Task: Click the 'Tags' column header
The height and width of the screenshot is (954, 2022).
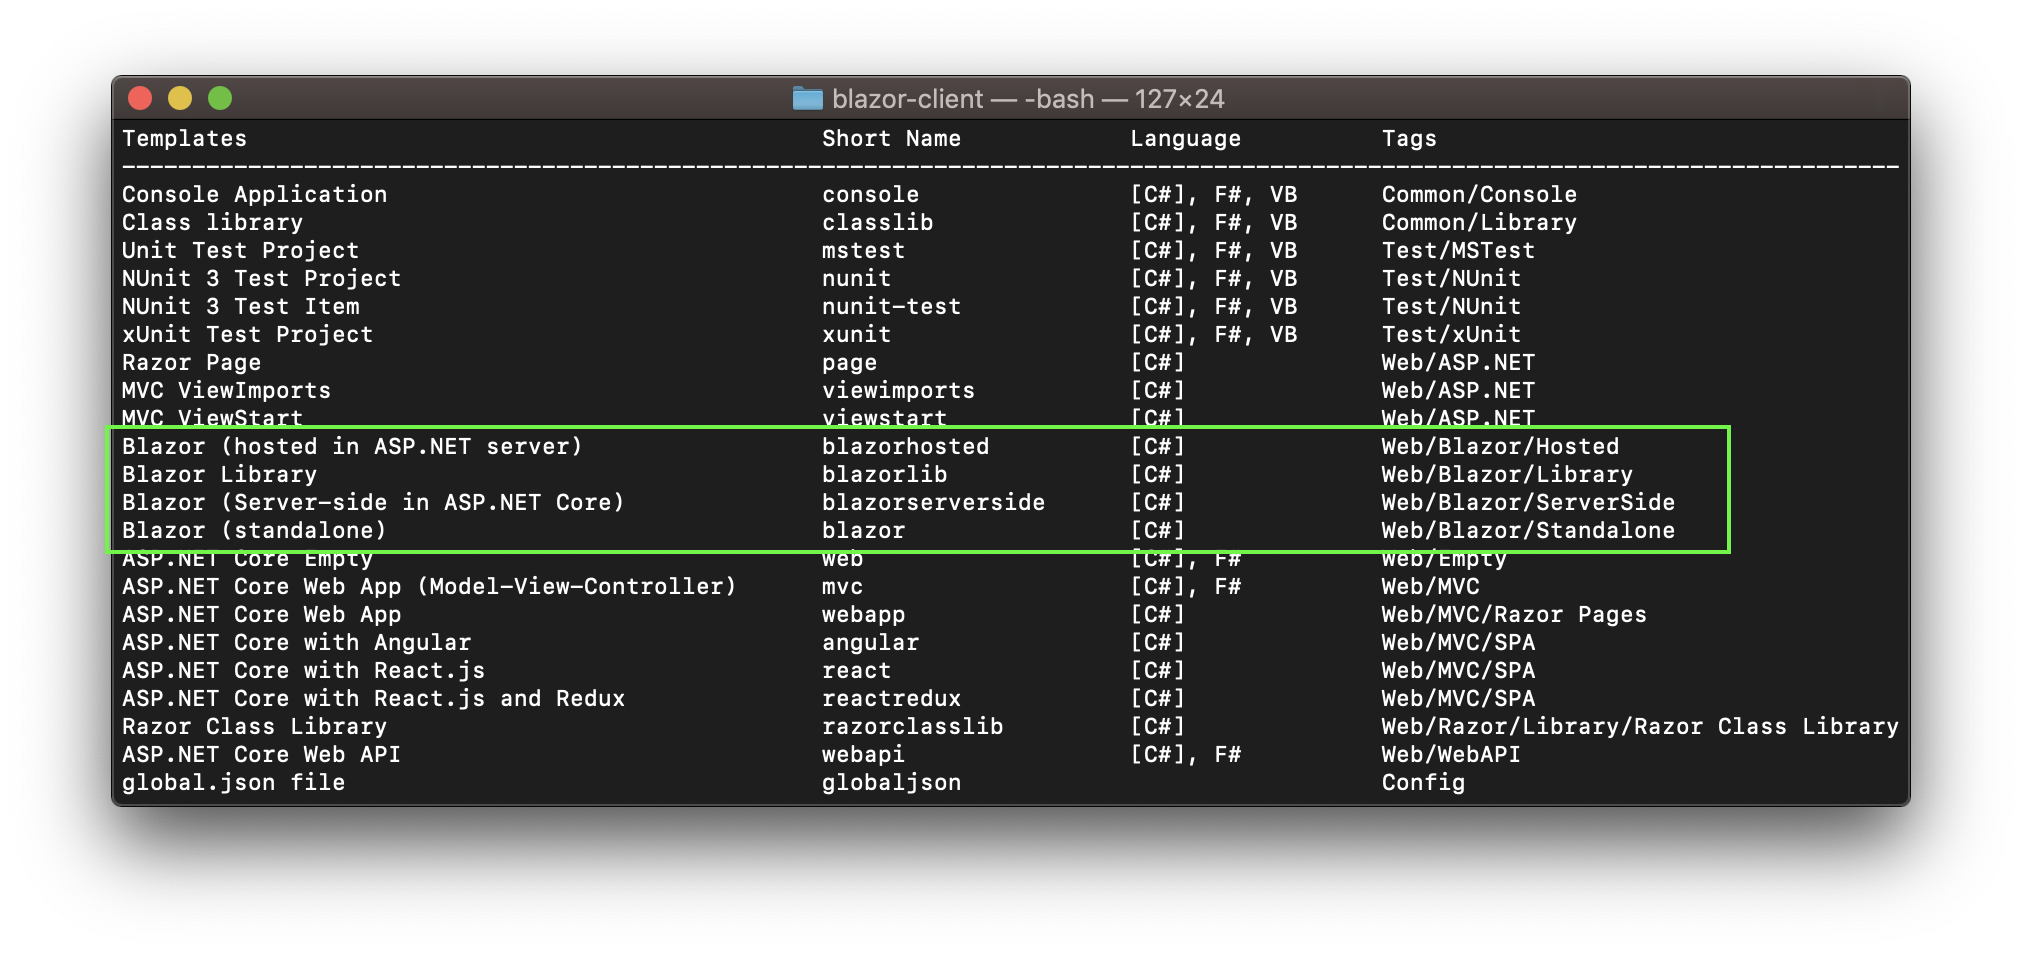Action: pyautogui.click(x=1409, y=139)
